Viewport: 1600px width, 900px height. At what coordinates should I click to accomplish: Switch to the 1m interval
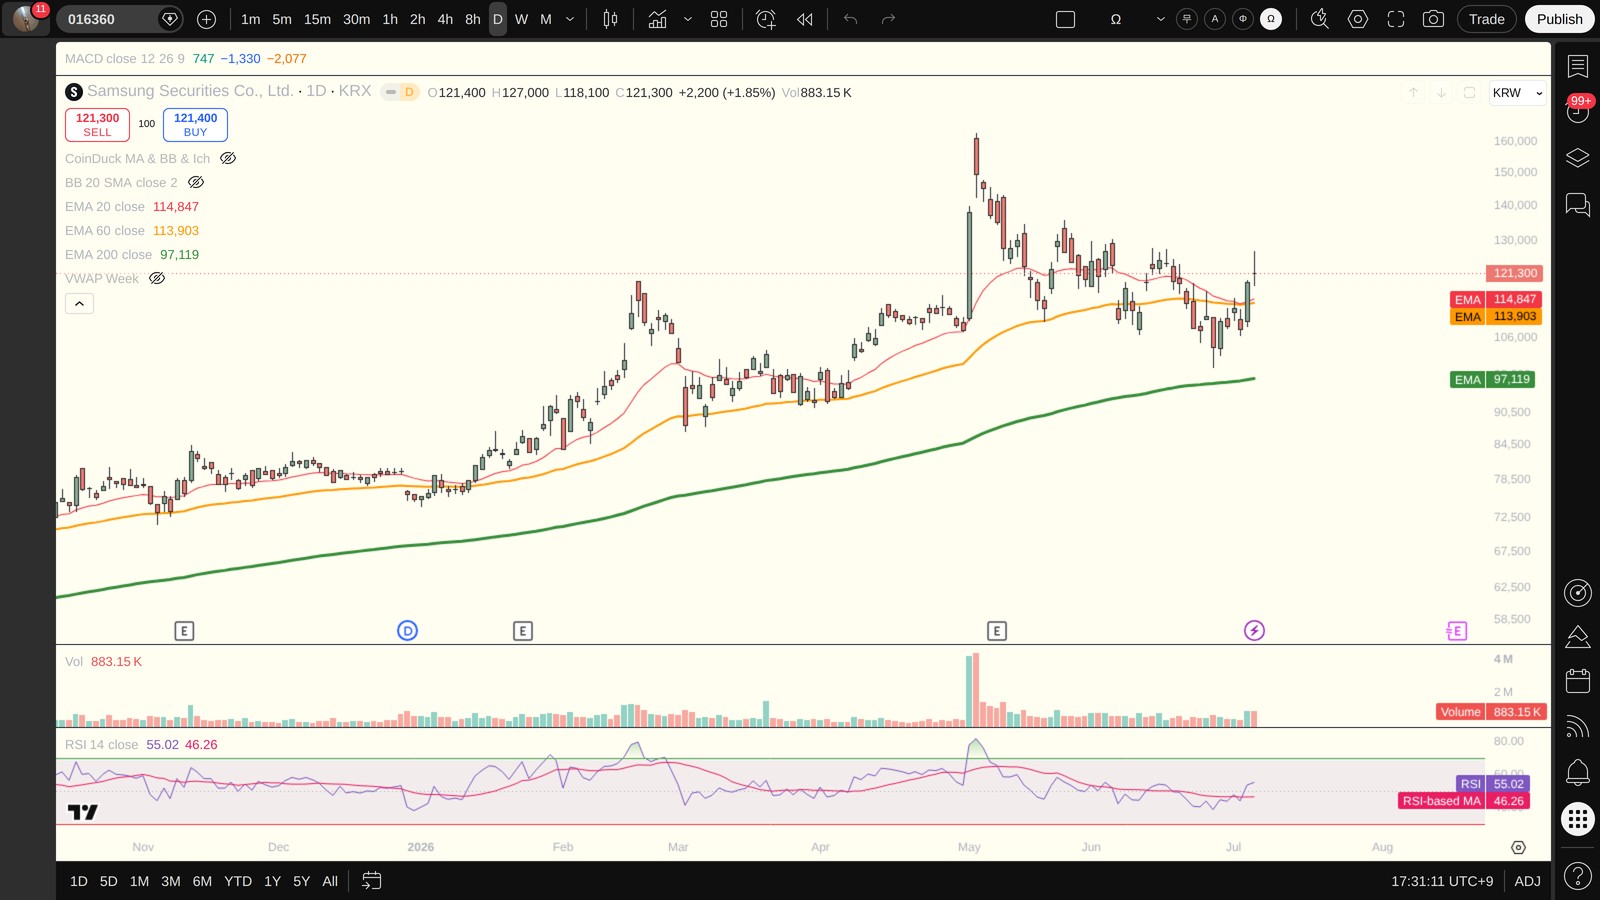250,19
